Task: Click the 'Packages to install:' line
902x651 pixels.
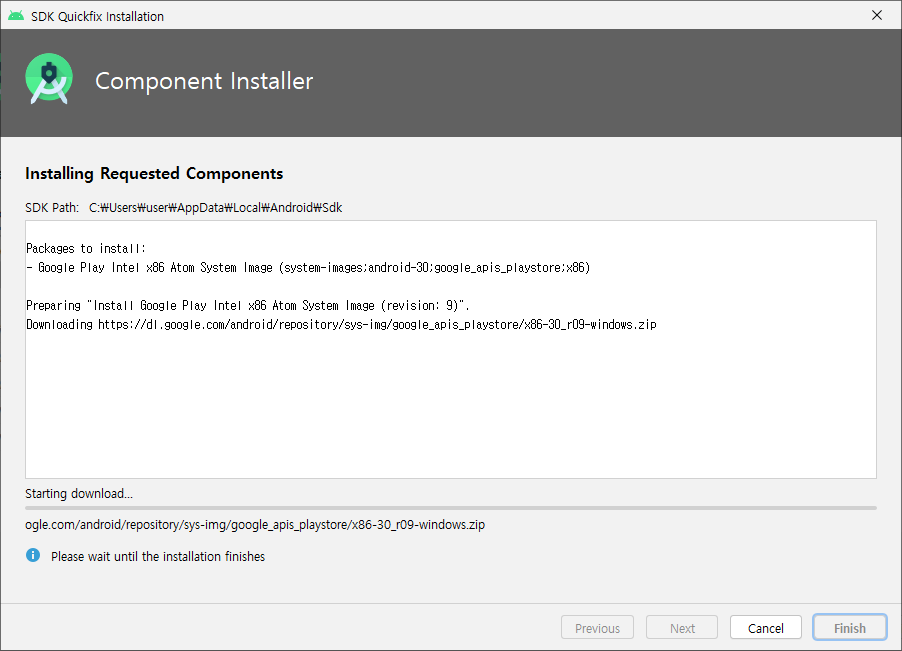Action: pos(86,248)
